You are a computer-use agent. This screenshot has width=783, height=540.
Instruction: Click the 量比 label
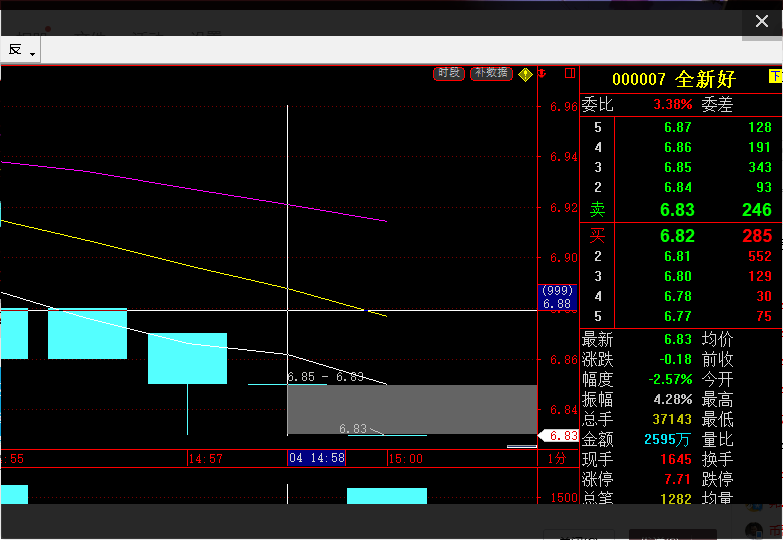point(717,440)
